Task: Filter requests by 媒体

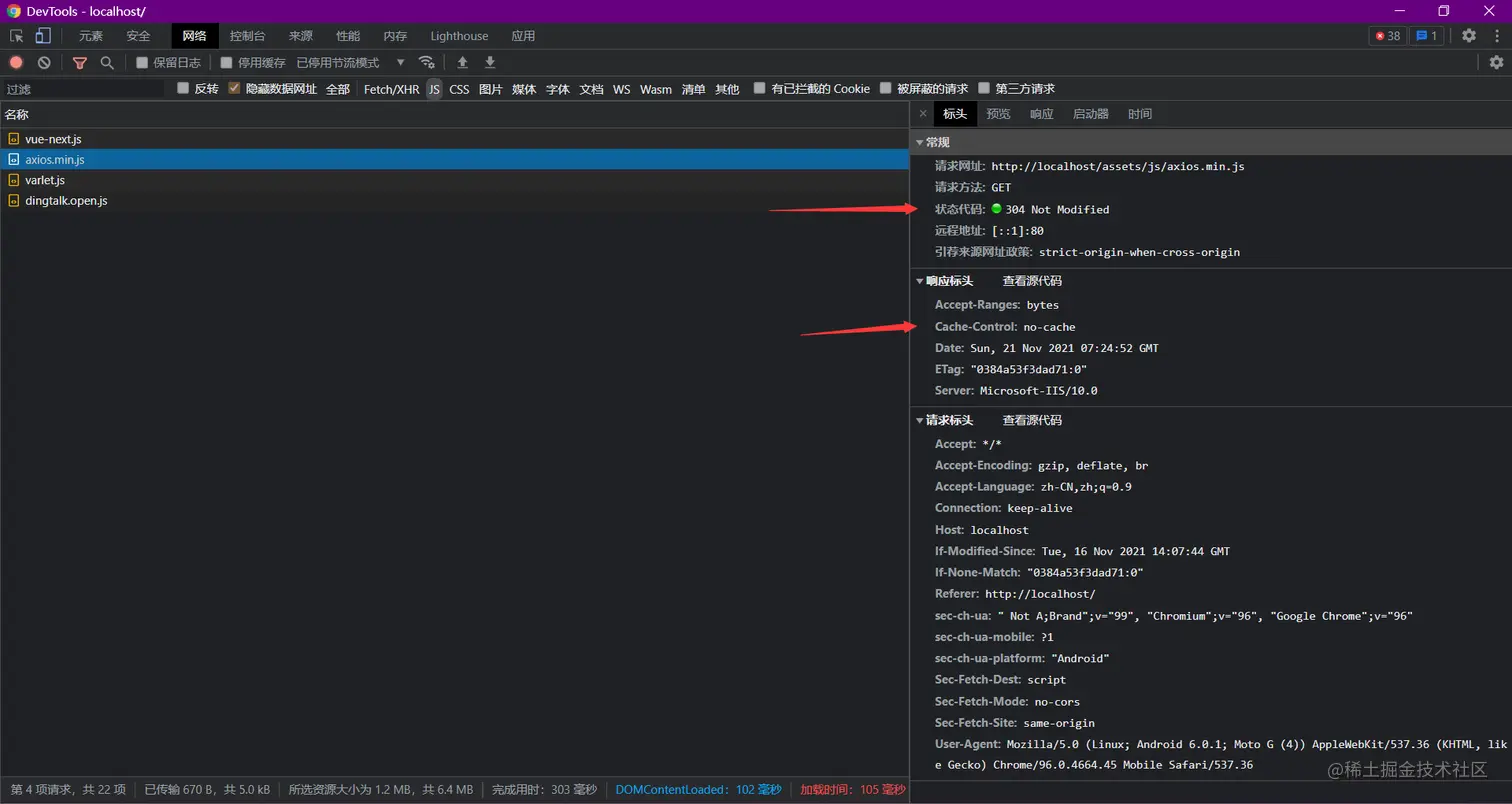Action: point(524,89)
